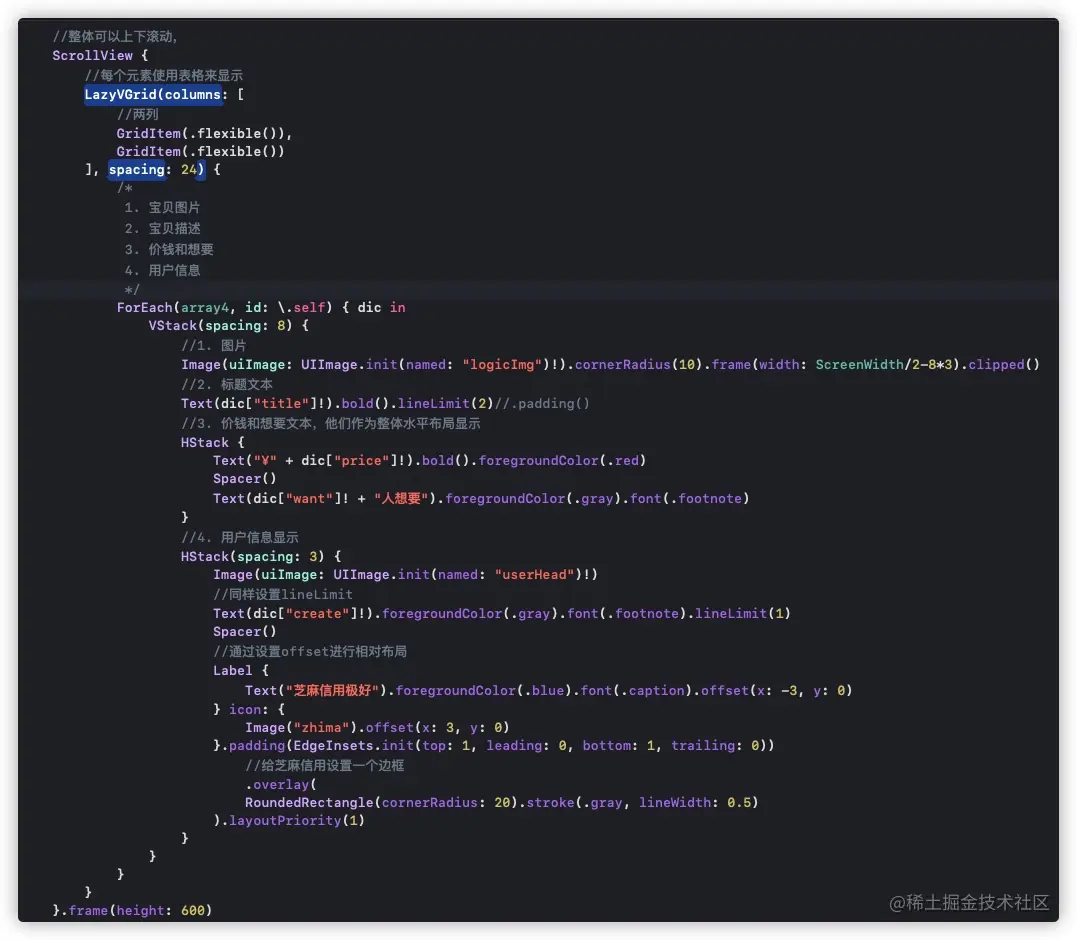This screenshot has height=940, width=1077.
Task: Click the lineLimit(1) modifier
Action: [x=742, y=614]
